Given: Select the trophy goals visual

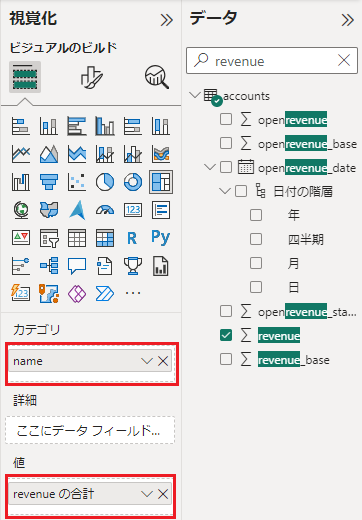Looking at the screenshot, I should [133, 266].
